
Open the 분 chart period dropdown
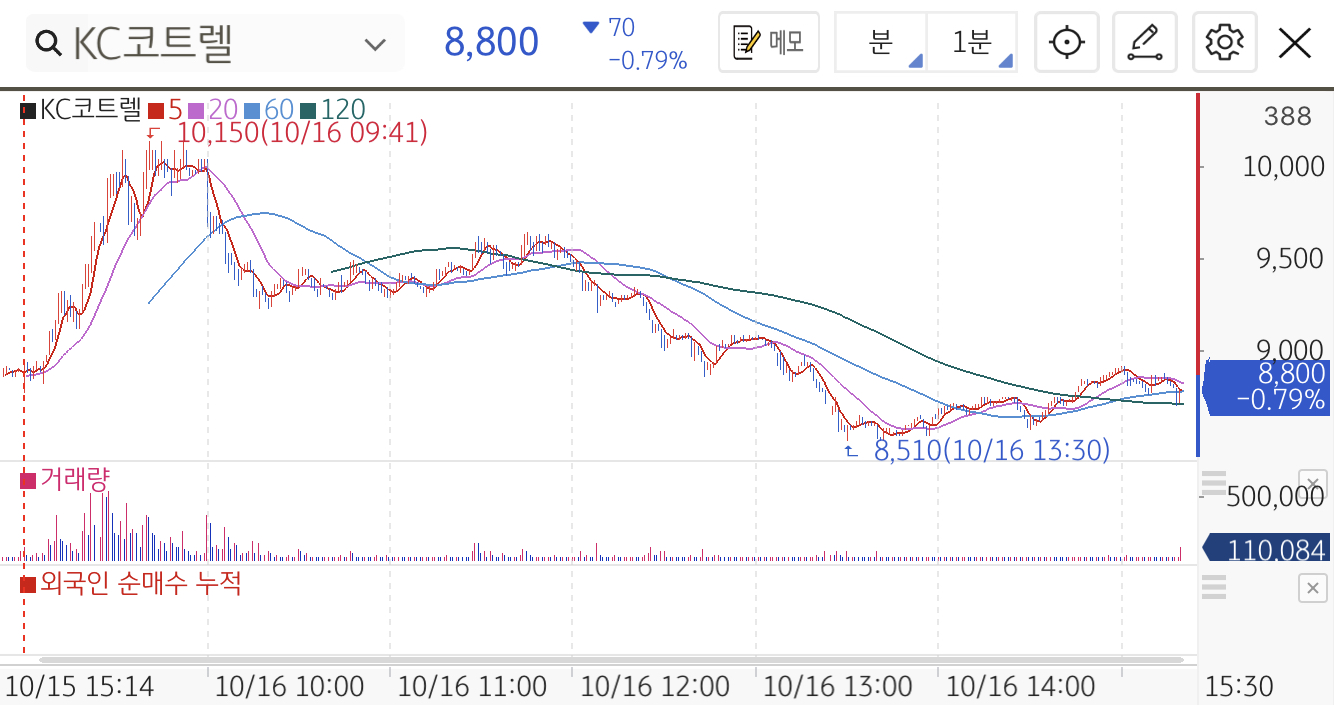coord(881,42)
